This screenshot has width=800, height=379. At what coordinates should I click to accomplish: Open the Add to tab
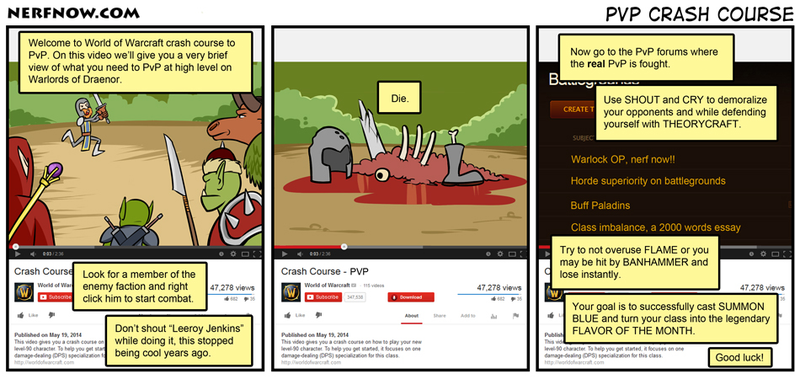[x=468, y=316]
